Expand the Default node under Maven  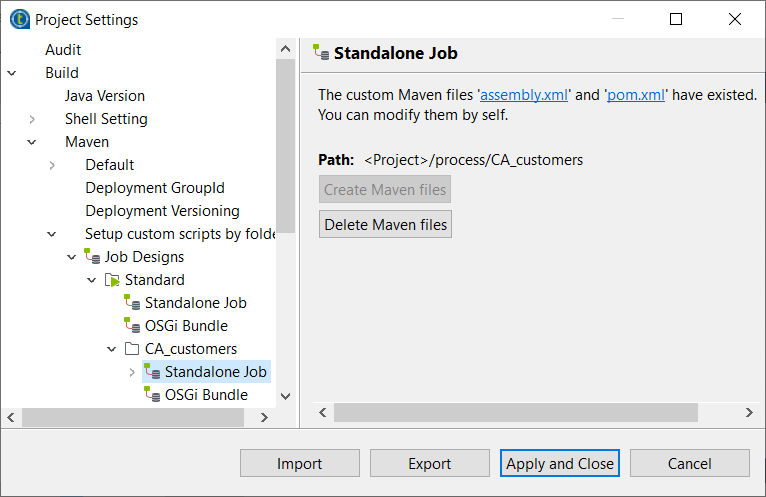tap(52, 165)
